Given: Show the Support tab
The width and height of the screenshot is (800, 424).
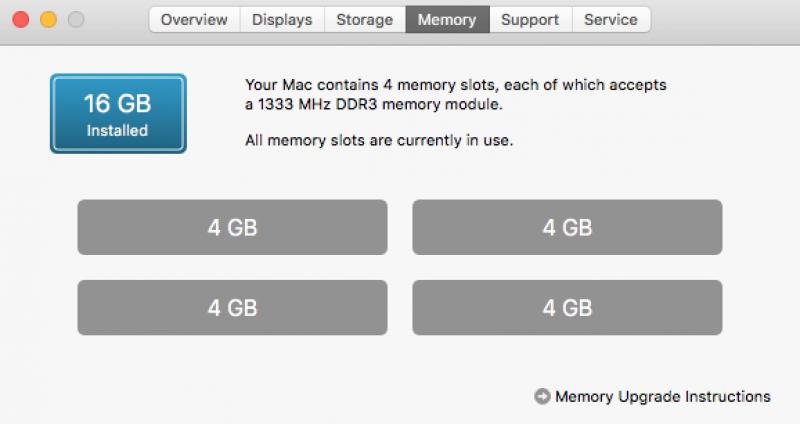Looking at the screenshot, I should tap(530, 19).
